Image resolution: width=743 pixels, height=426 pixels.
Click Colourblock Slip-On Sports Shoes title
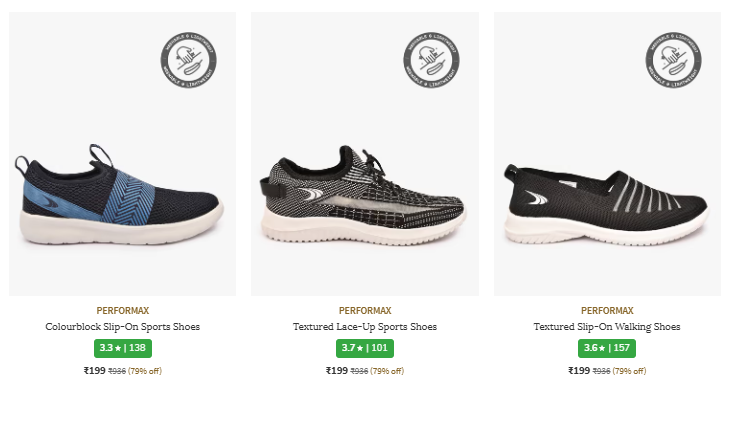pyautogui.click(x=123, y=327)
